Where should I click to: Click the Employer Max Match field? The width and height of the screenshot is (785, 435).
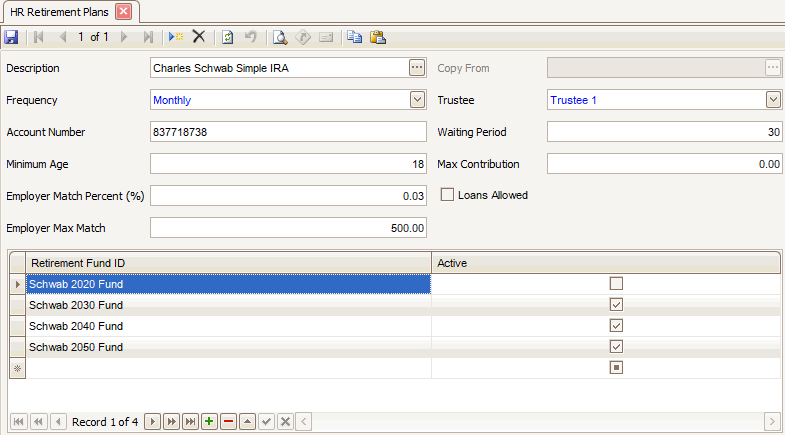point(288,228)
